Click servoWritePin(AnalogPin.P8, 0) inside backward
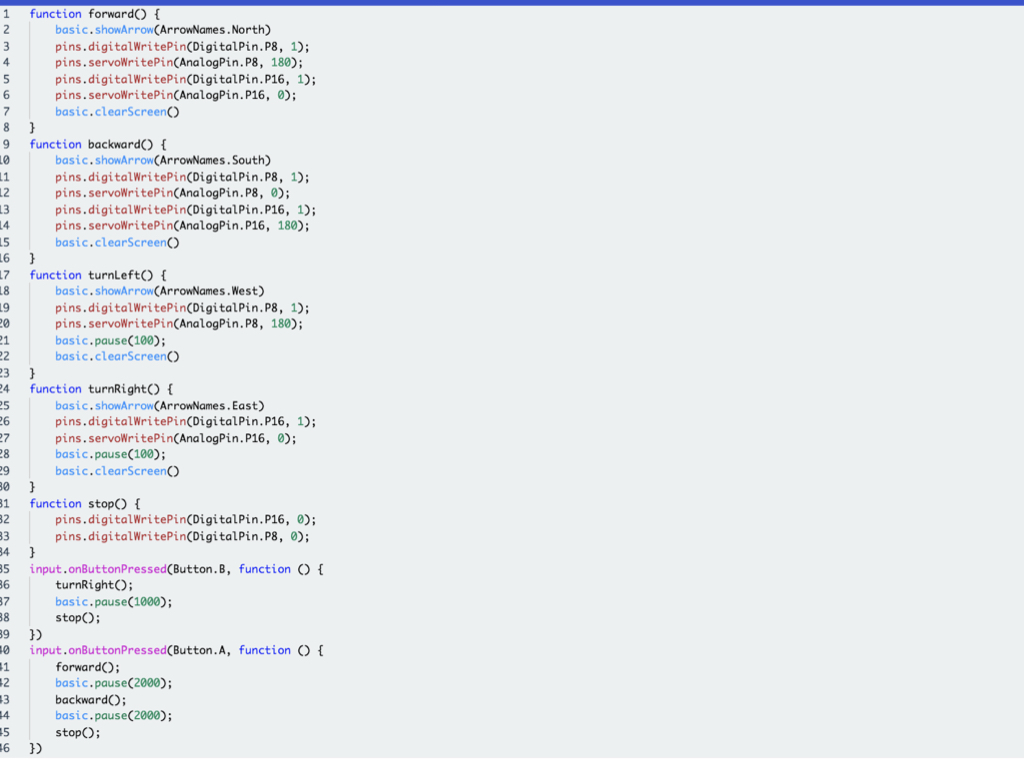This screenshot has height=768, width=1024. pos(186,193)
